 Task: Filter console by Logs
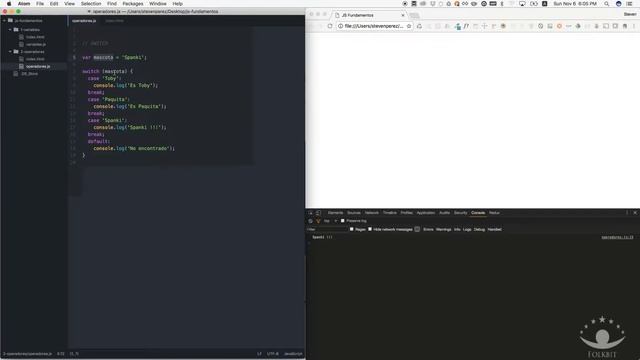(x=467, y=229)
